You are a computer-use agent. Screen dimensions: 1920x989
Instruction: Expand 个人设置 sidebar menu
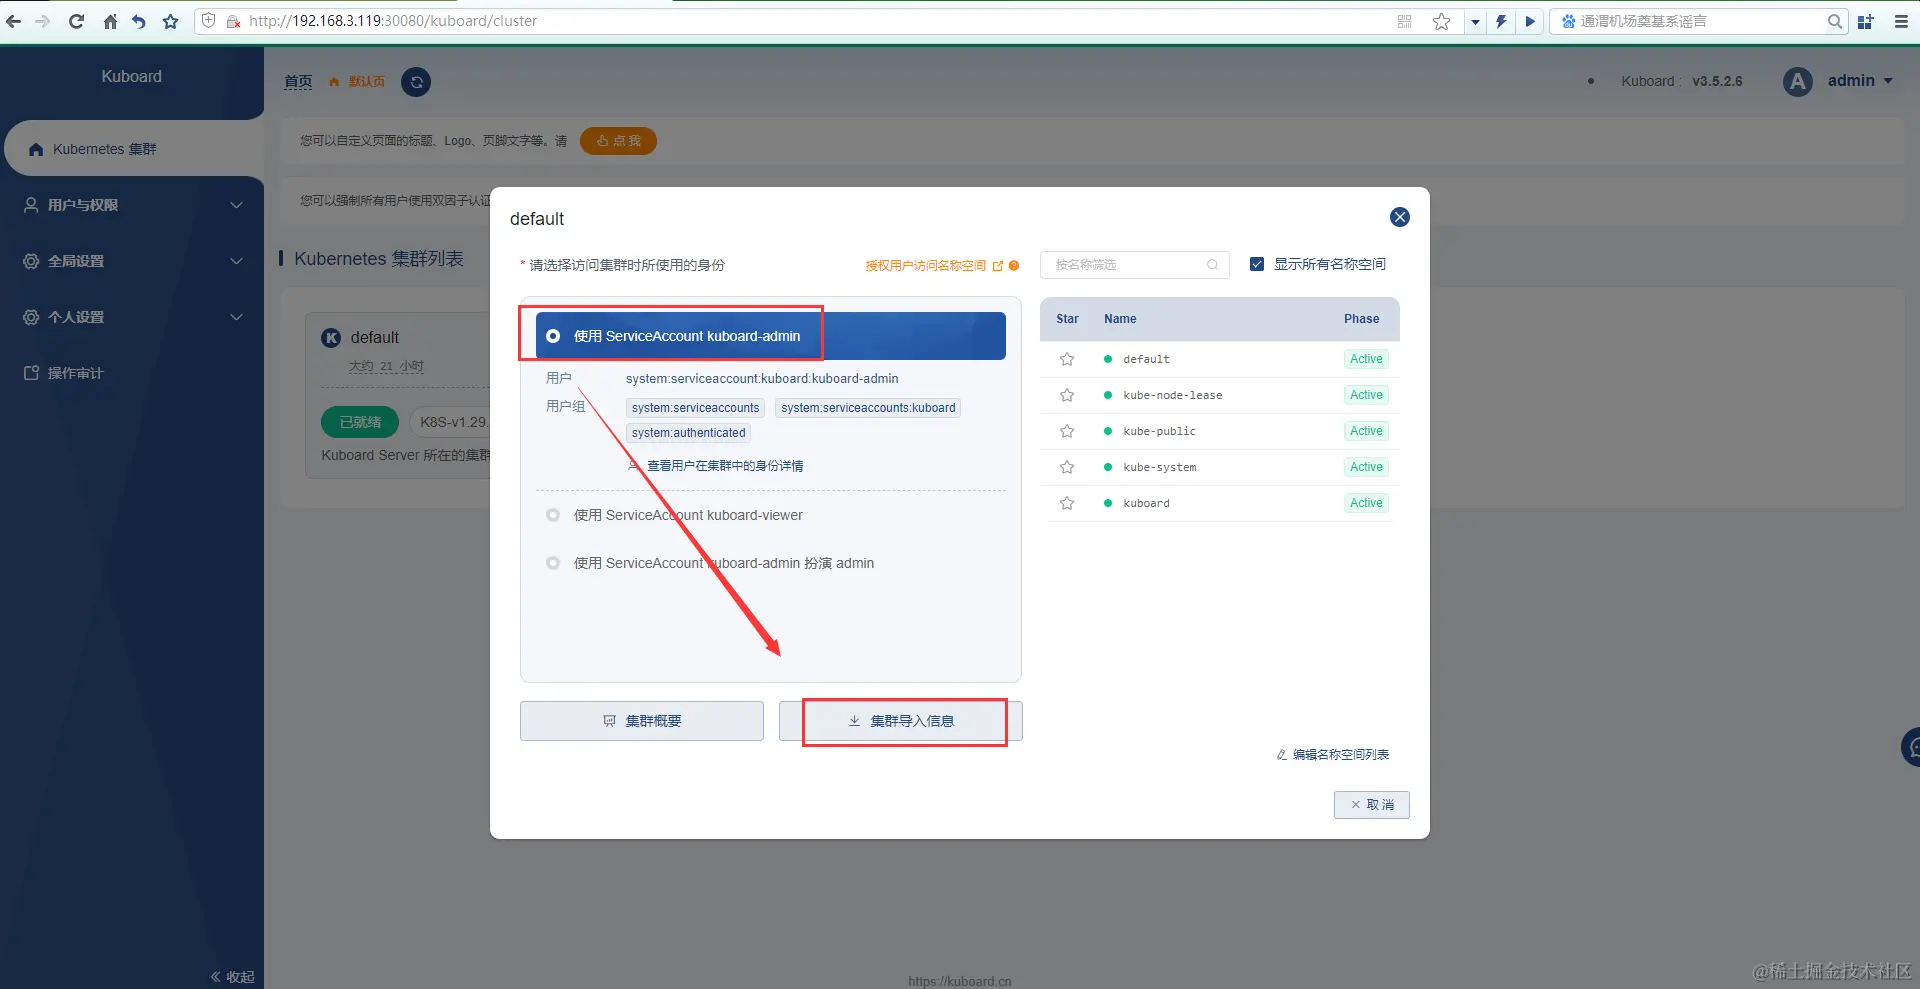[x=132, y=317]
